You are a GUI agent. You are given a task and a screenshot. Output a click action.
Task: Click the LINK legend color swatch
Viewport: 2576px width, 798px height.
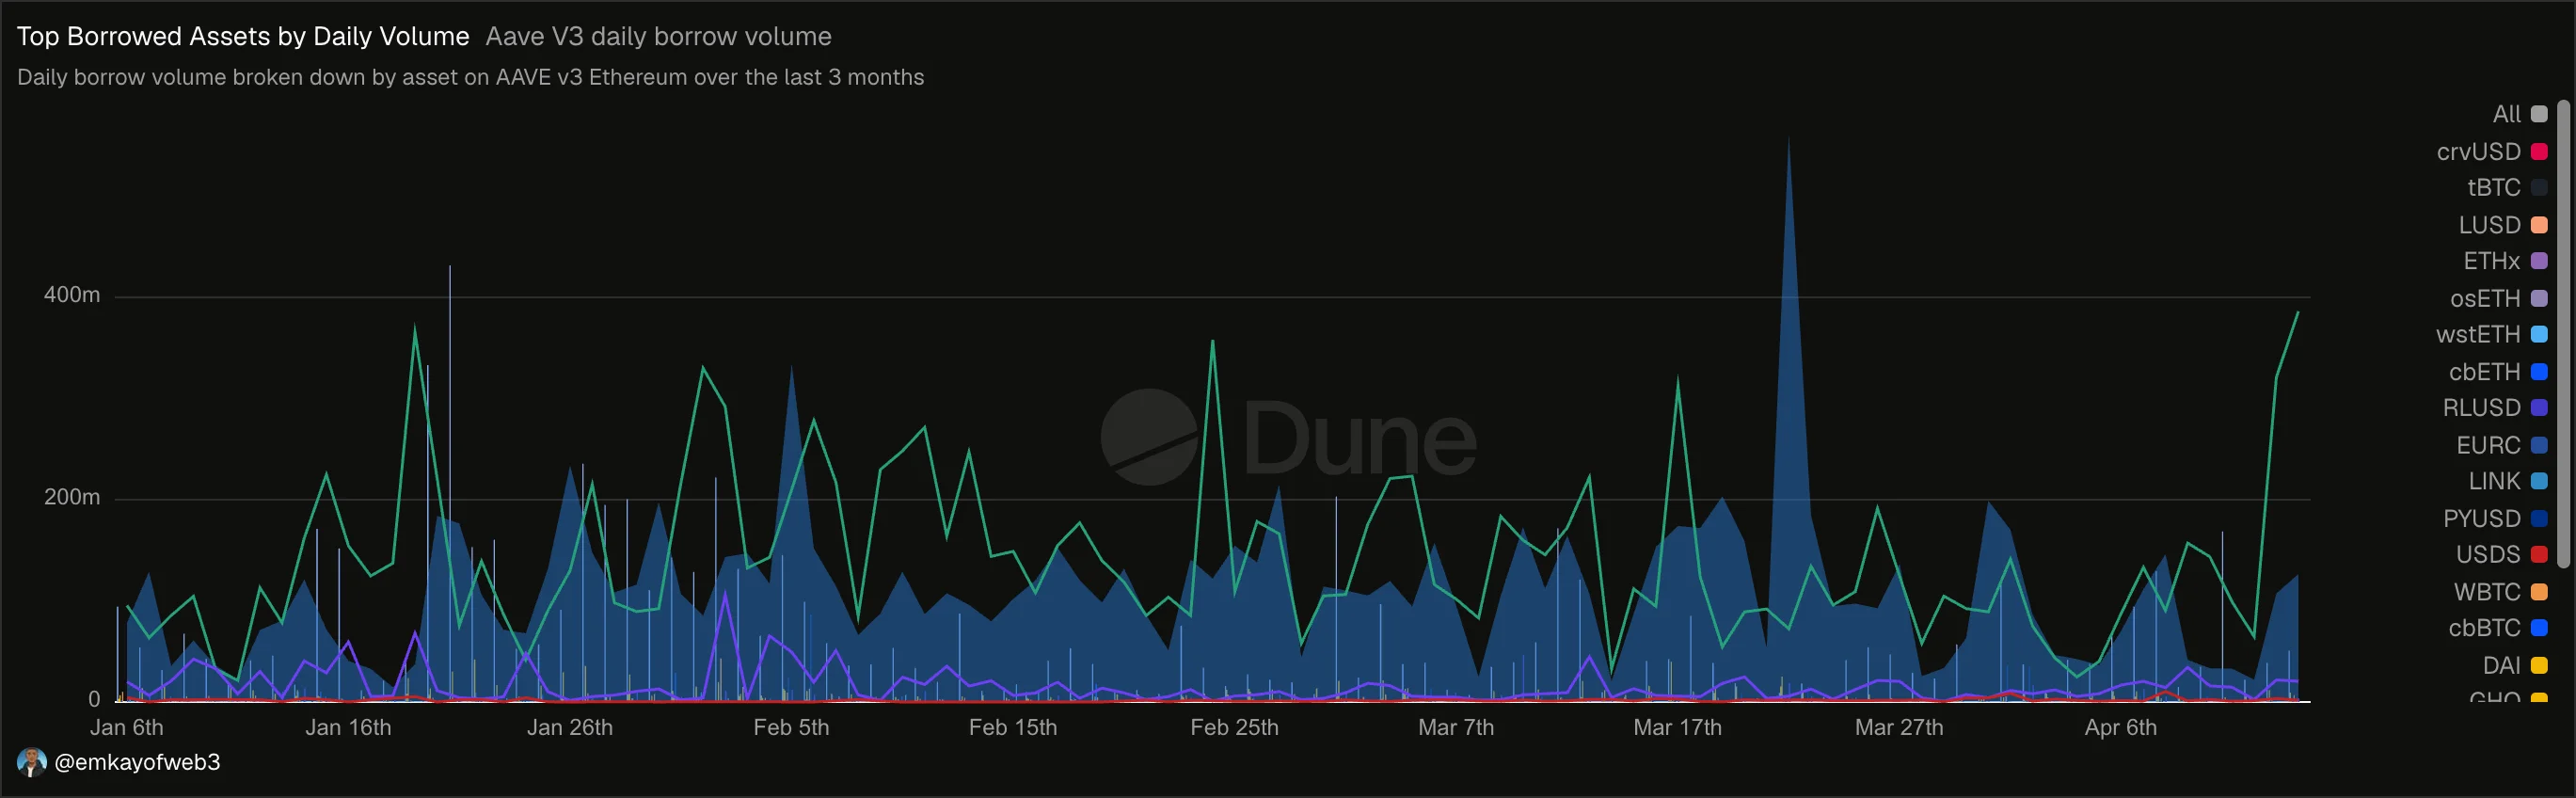click(x=2538, y=481)
